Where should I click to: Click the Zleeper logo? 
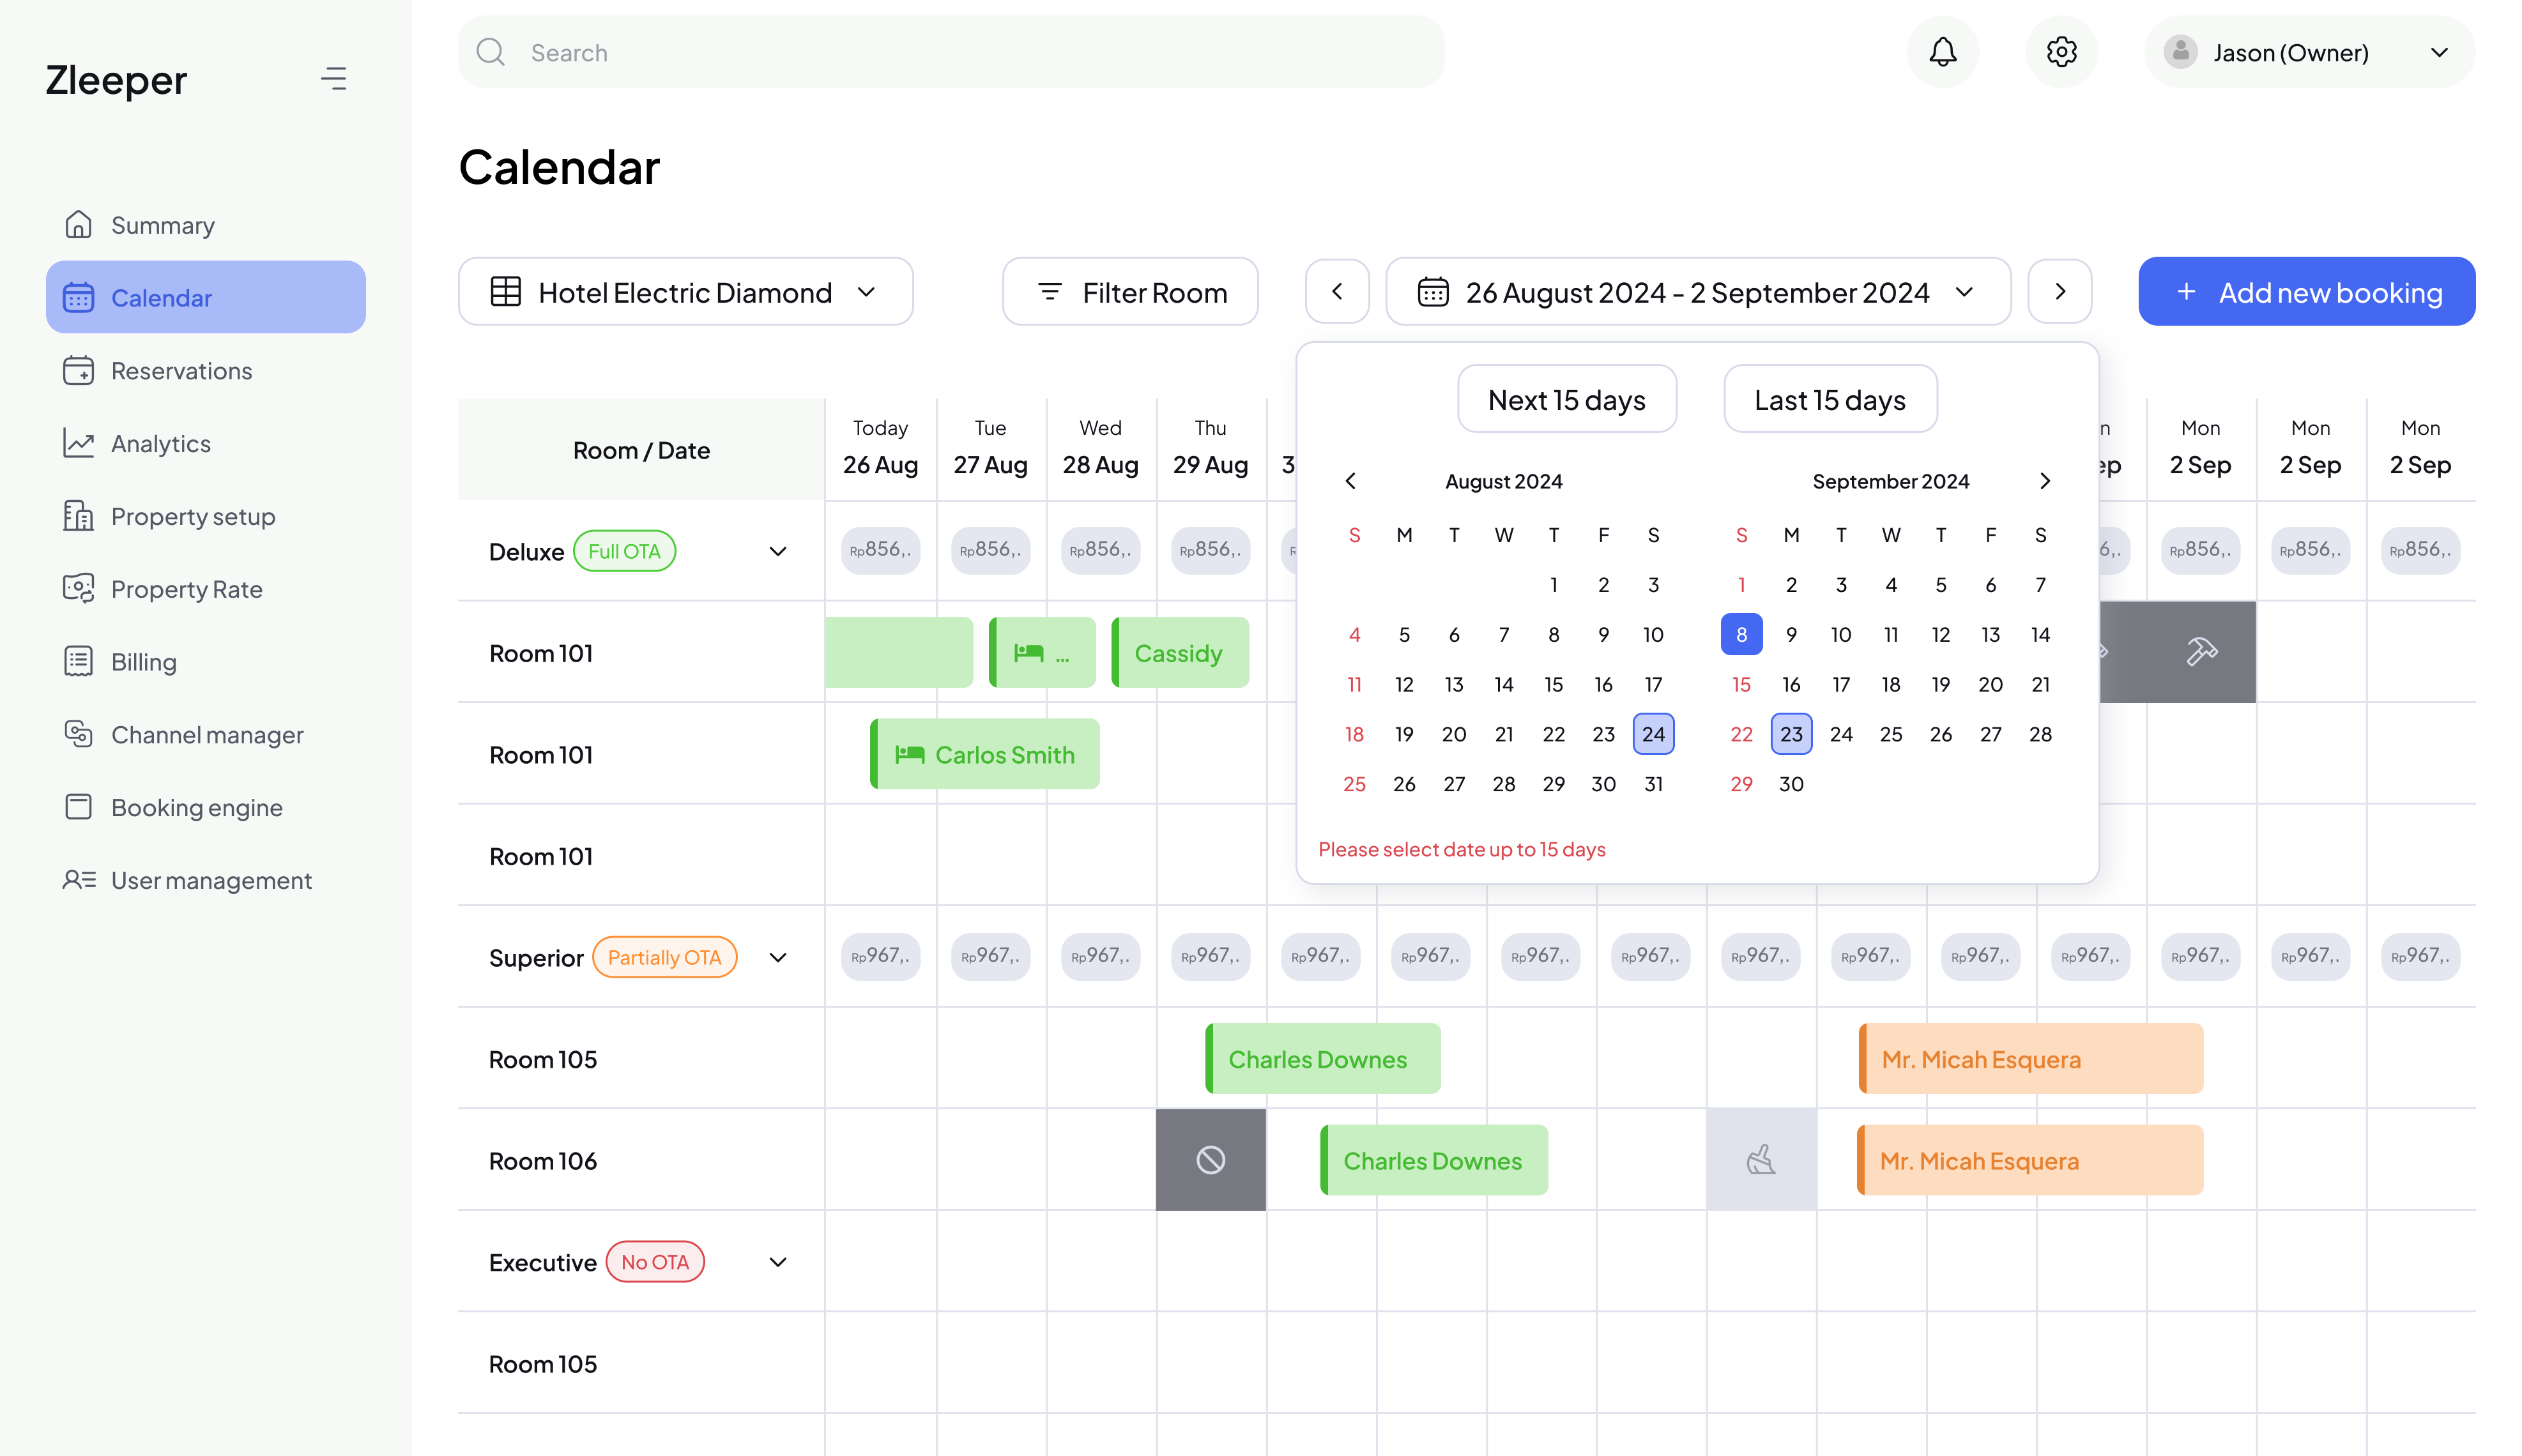(x=116, y=80)
